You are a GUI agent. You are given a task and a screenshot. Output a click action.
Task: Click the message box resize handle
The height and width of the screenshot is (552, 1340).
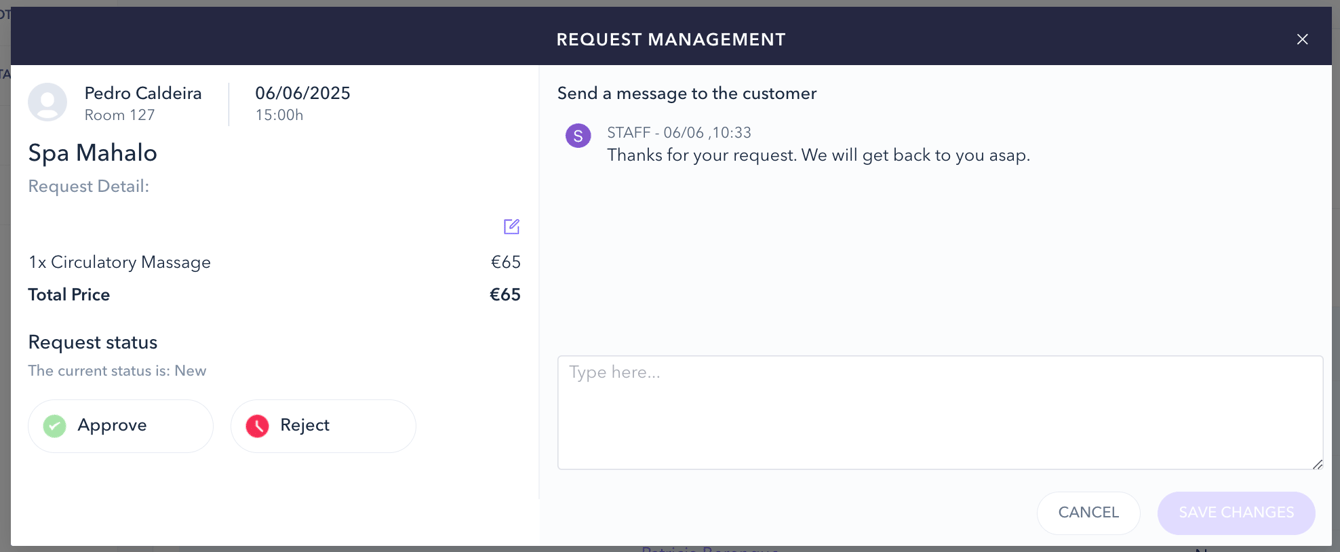[x=1317, y=463]
